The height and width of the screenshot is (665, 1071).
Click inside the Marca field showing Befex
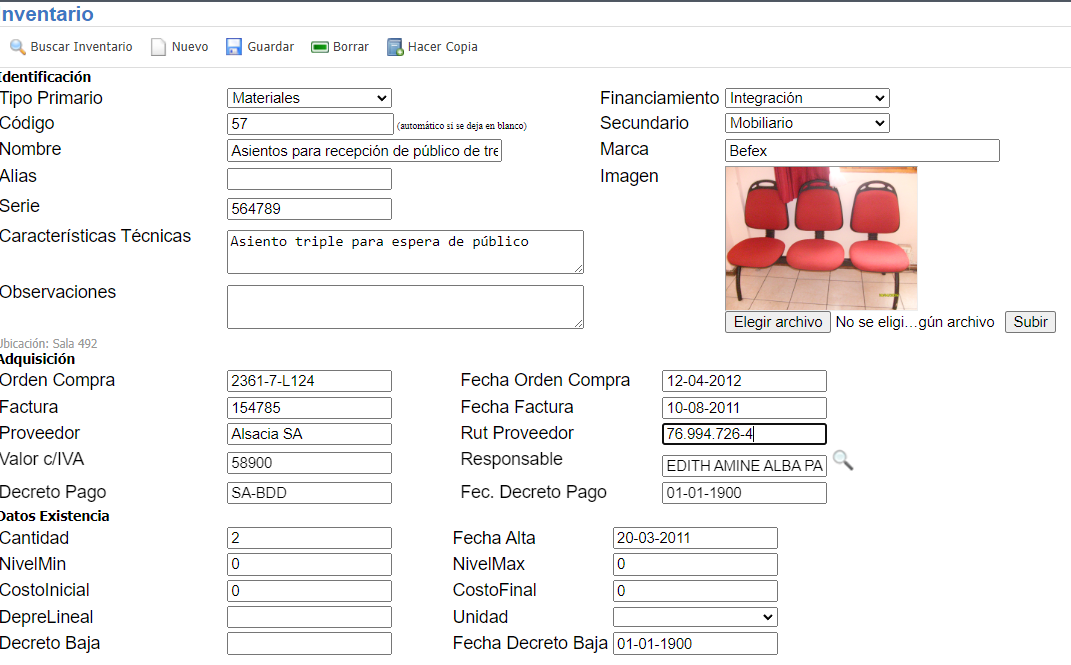coord(860,150)
